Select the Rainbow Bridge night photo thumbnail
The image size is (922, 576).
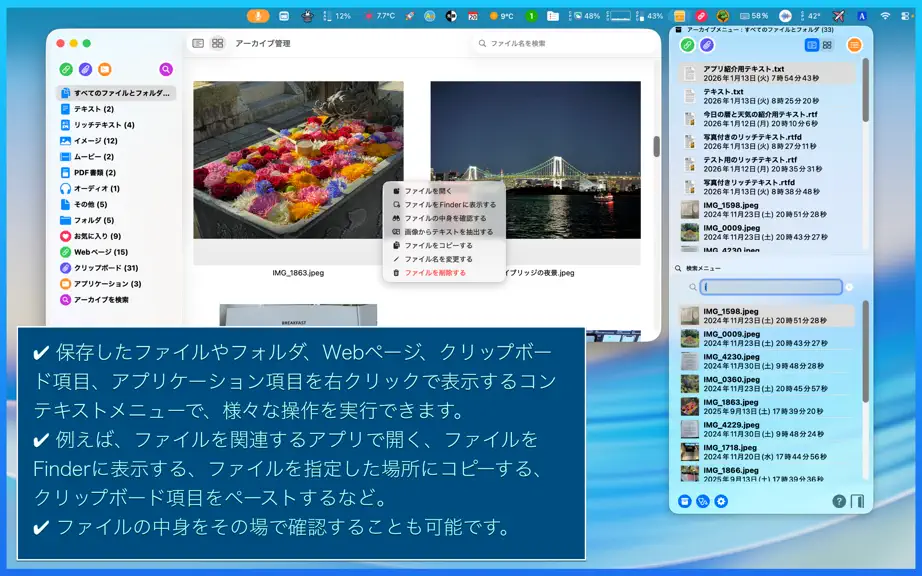535,160
